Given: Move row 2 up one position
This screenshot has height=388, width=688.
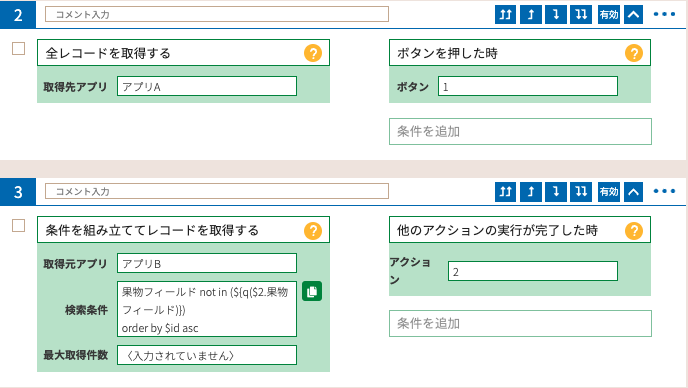Looking at the screenshot, I should (x=530, y=14).
